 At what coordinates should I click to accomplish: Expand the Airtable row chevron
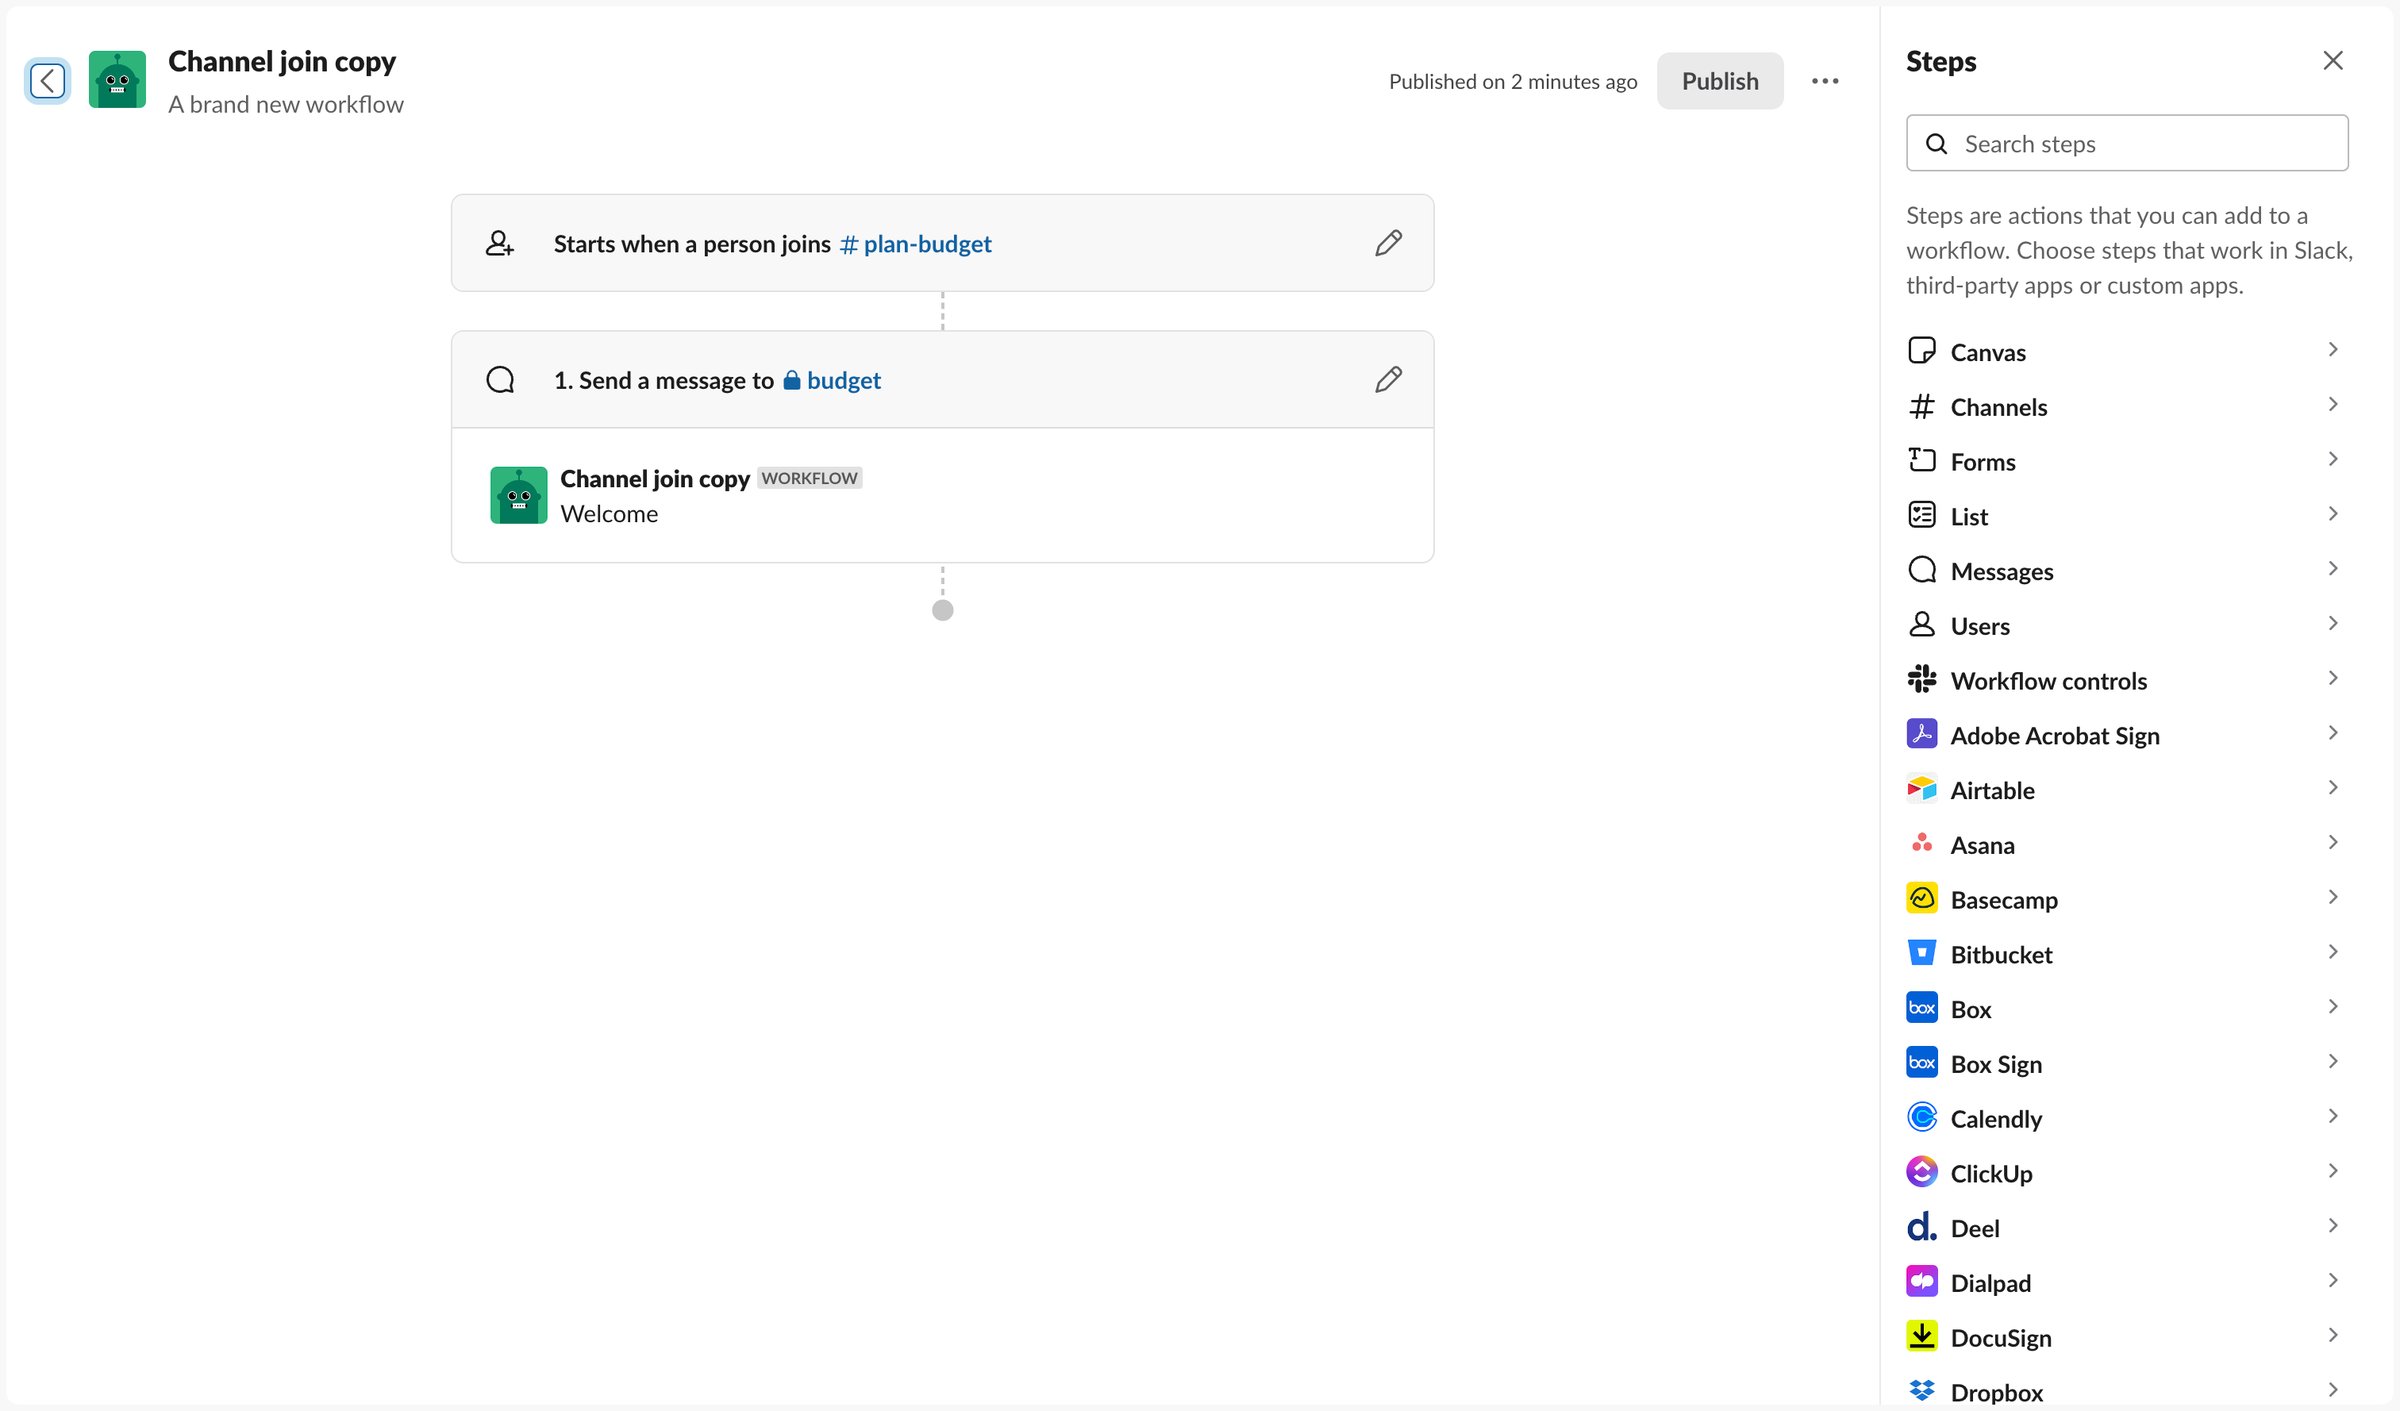(2332, 787)
